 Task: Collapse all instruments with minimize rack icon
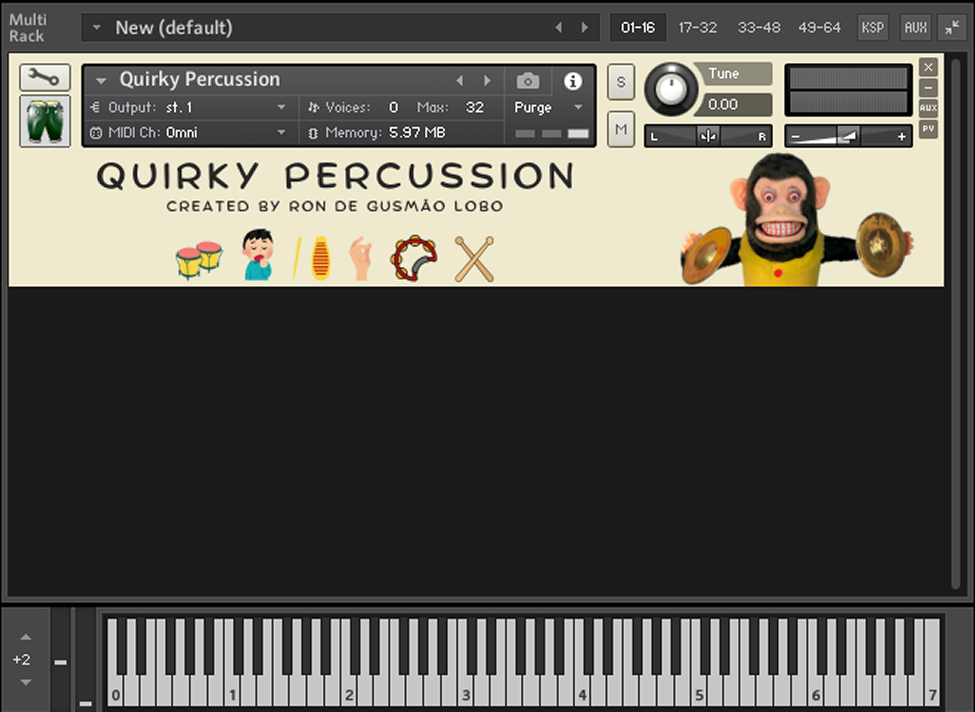pyautogui.click(x=952, y=27)
